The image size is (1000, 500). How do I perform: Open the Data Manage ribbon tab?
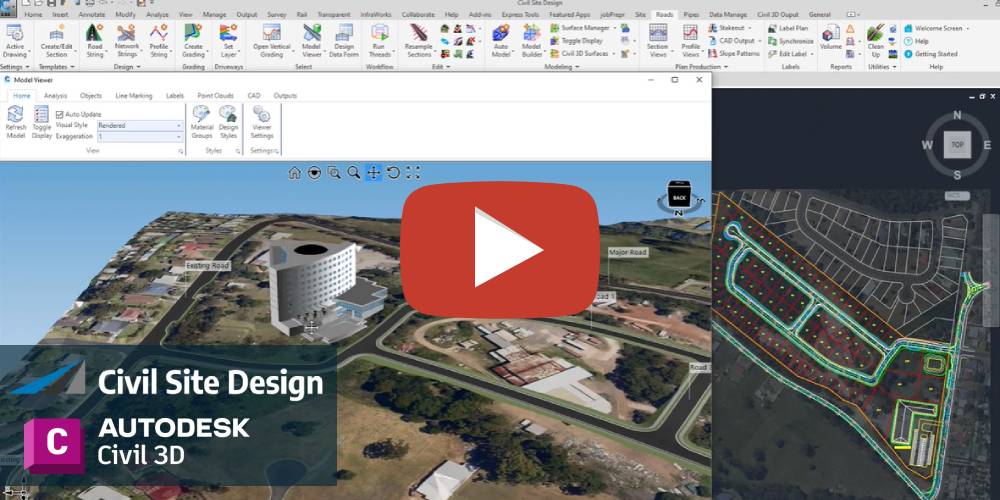click(728, 14)
